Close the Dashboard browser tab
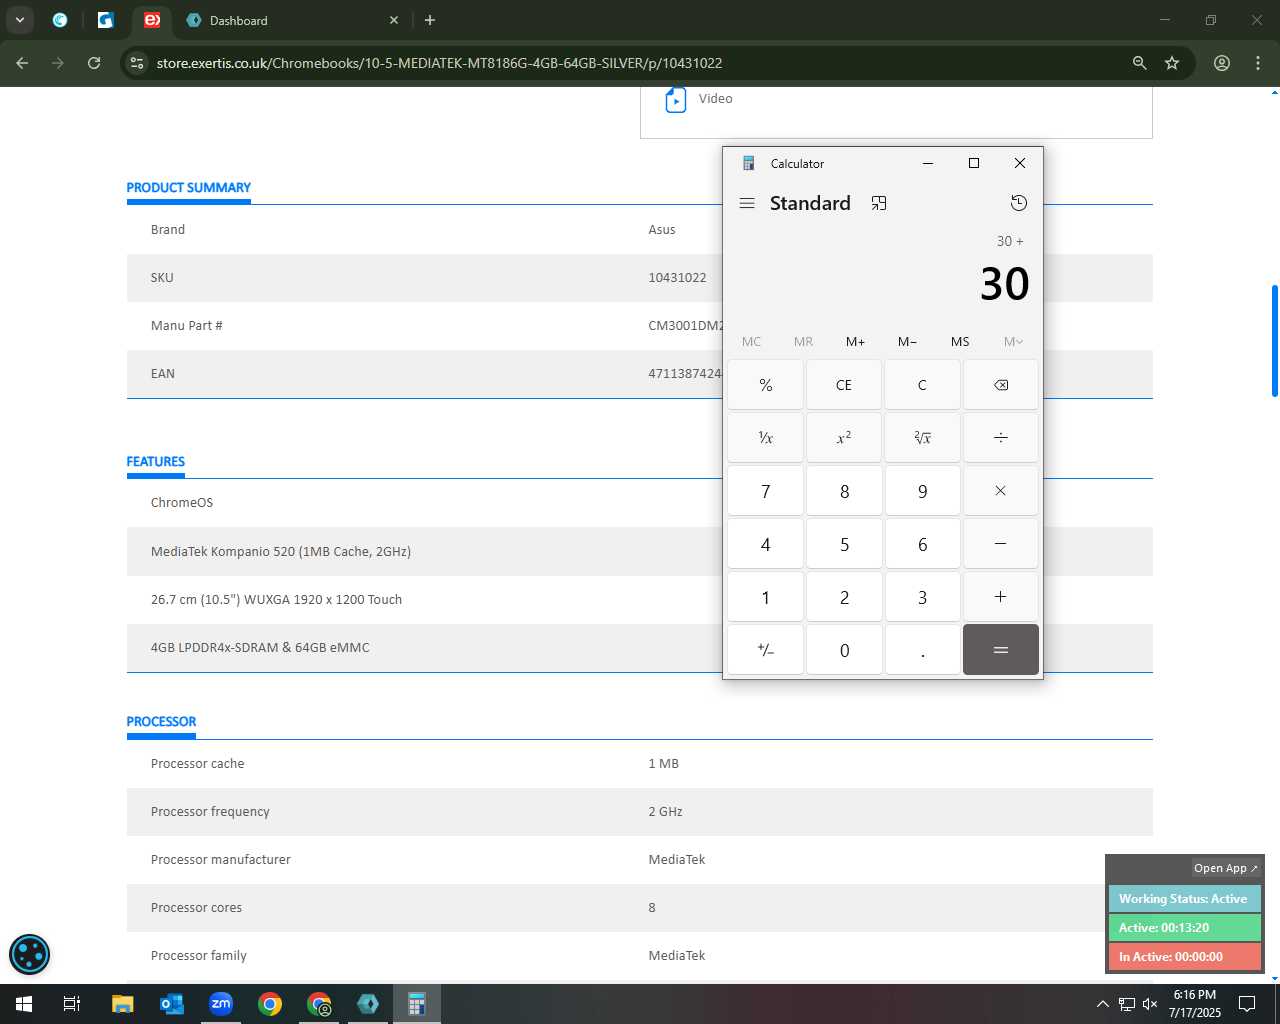 click(394, 20)
